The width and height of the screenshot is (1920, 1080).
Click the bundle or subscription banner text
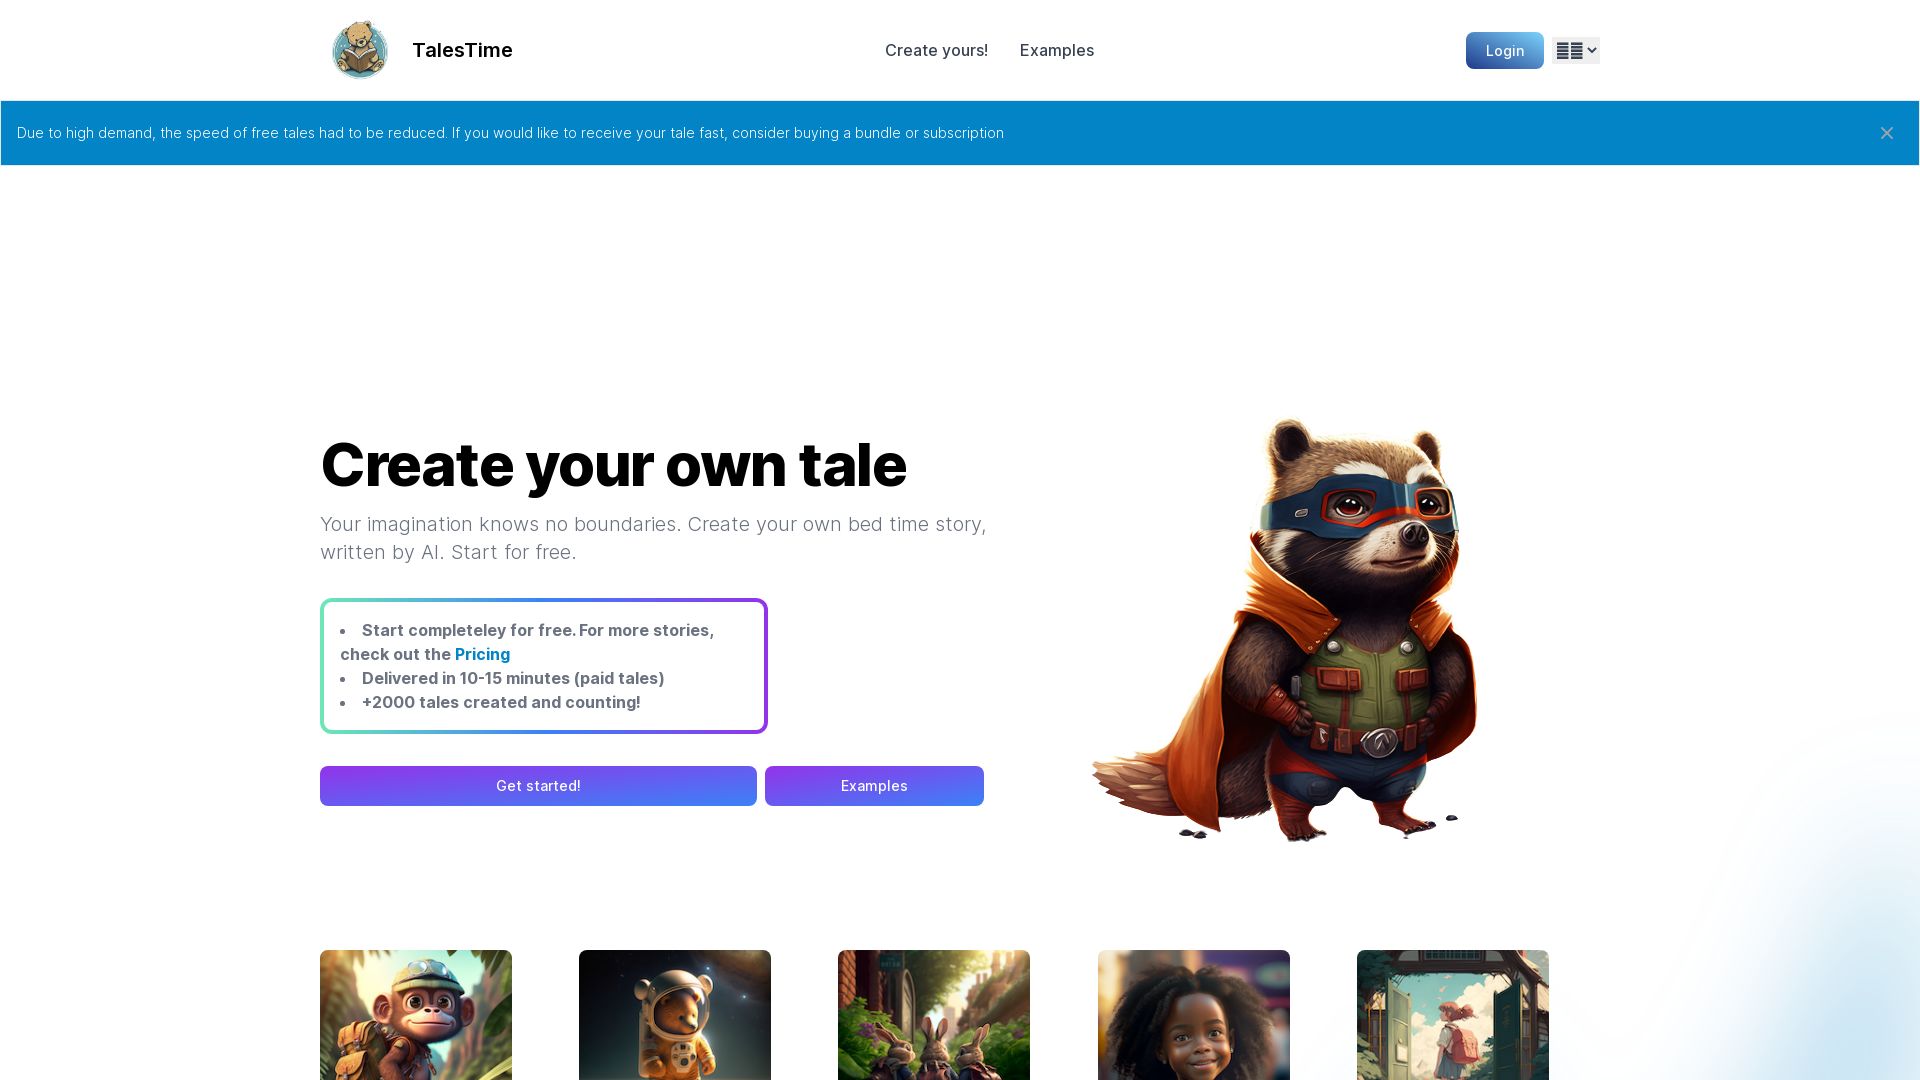click(x=510, y=132)
